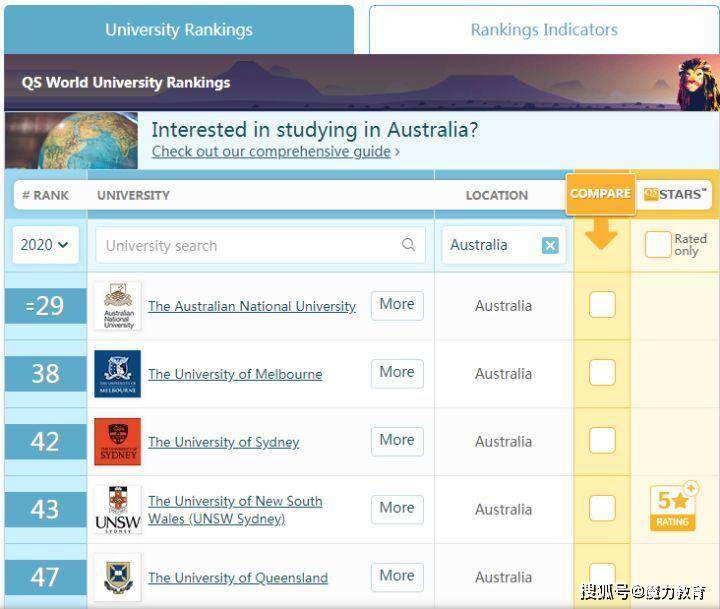720x609 pixels.
Task: Click the rank 42 cell
Action: tap(45, 442)
